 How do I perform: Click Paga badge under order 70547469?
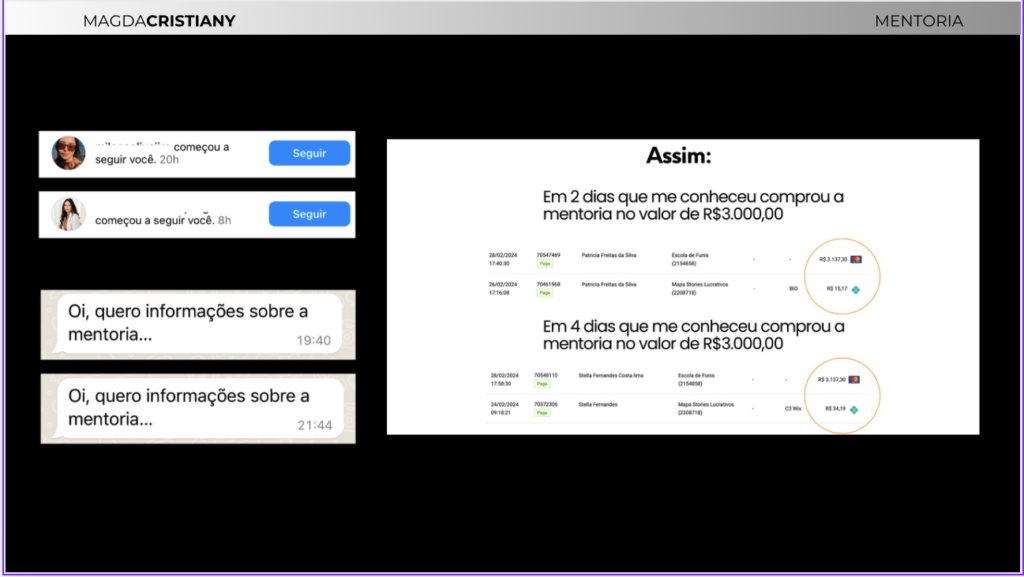pos(544,264)
